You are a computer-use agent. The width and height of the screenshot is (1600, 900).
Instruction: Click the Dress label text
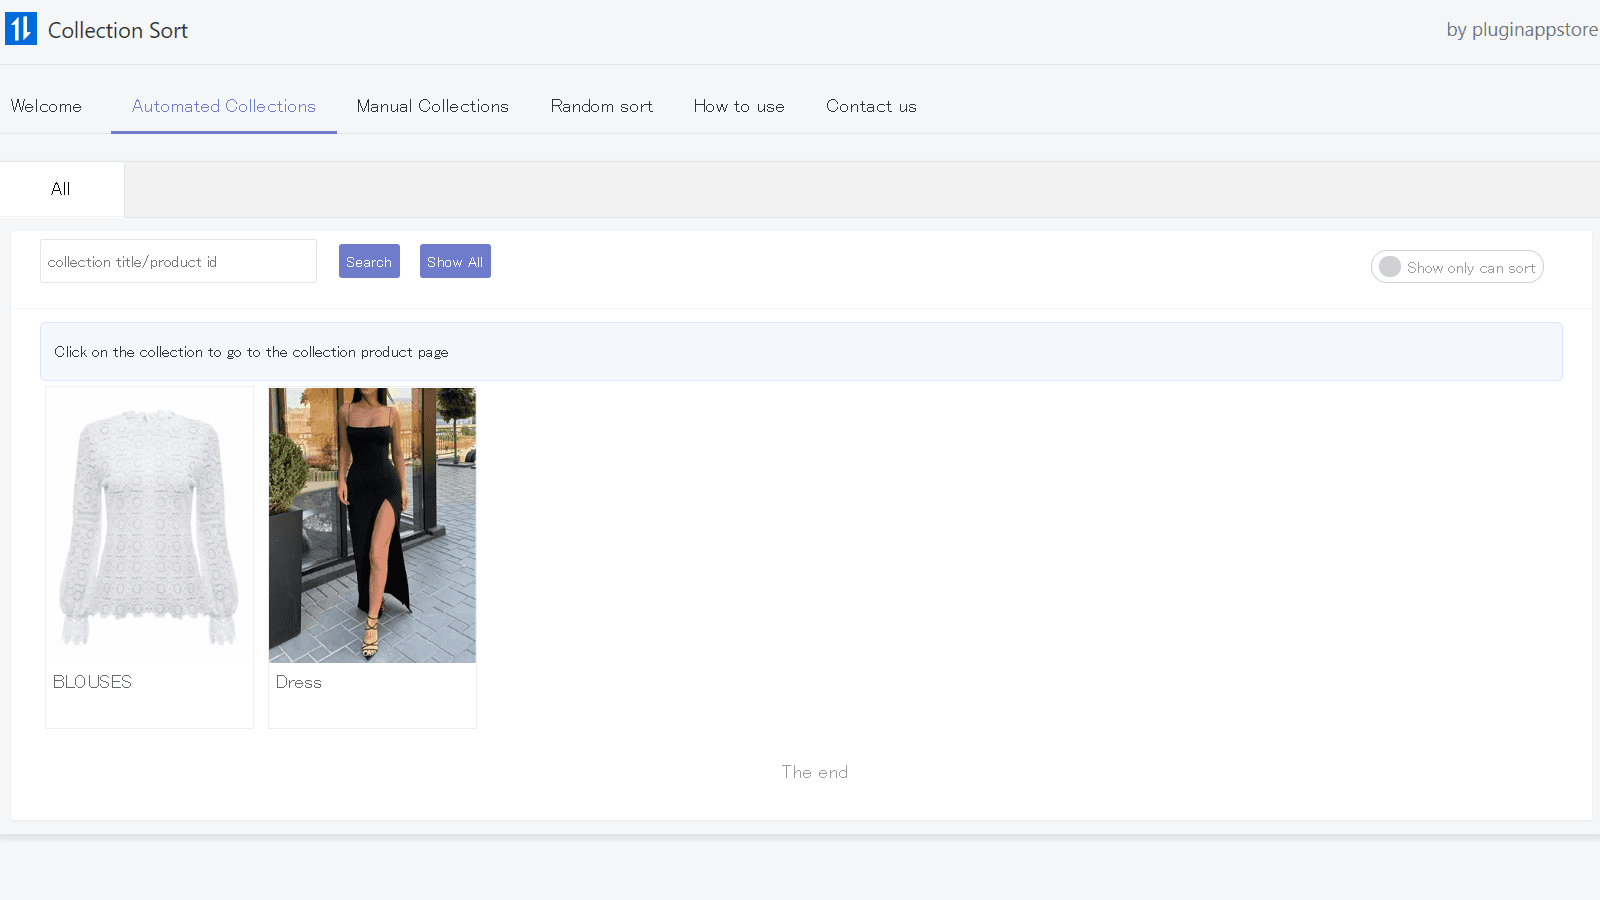point(298,682)
